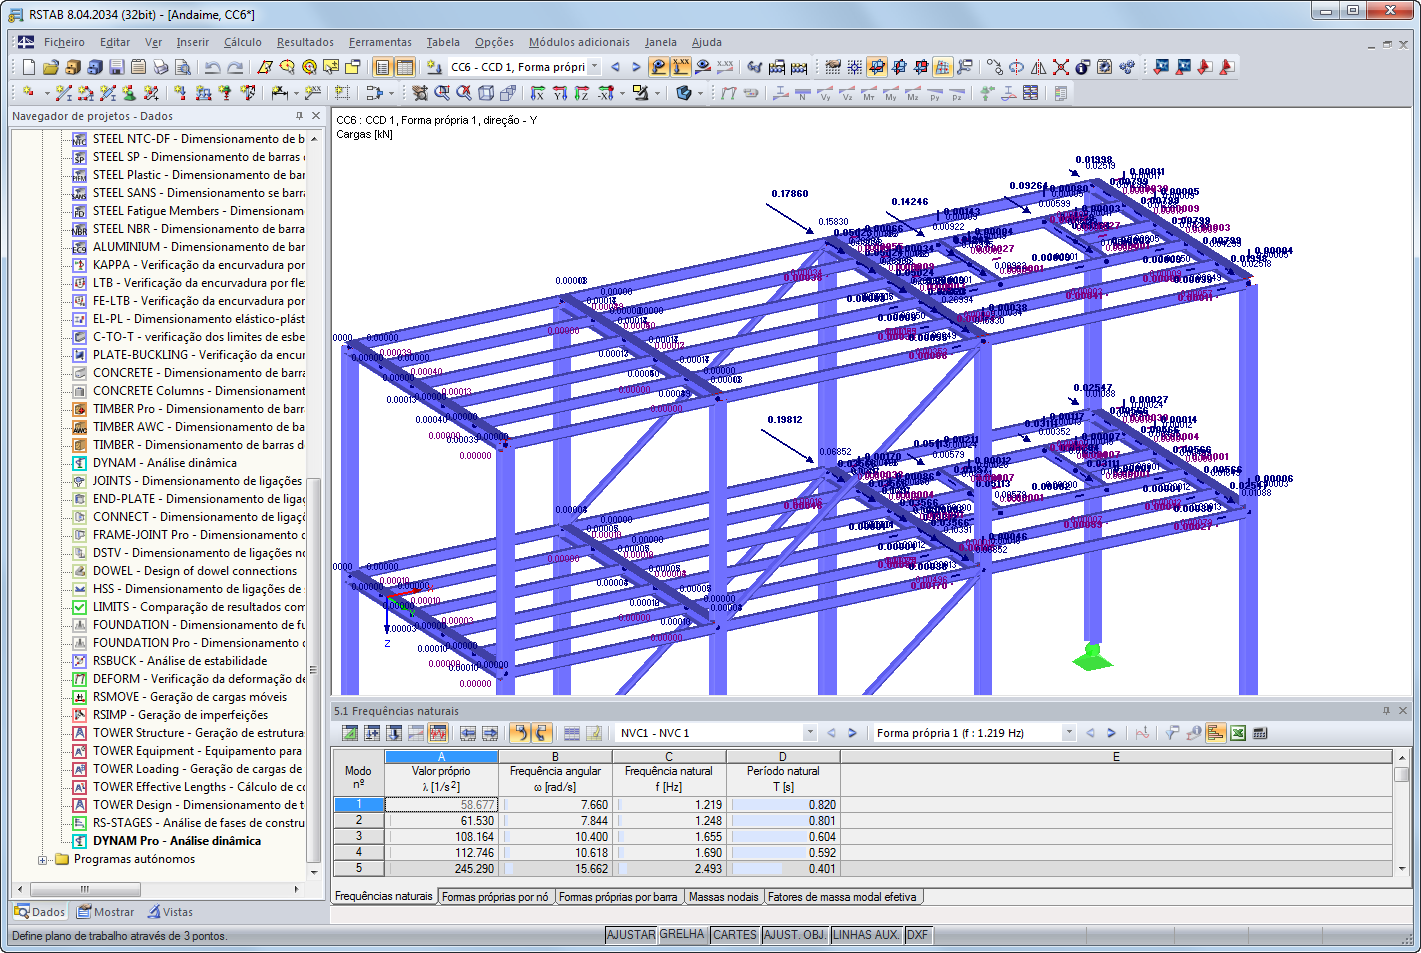Switch to the Vistas navigator tab
Image resolution: width=1421 pixels, height=953 pixels.
170,912
